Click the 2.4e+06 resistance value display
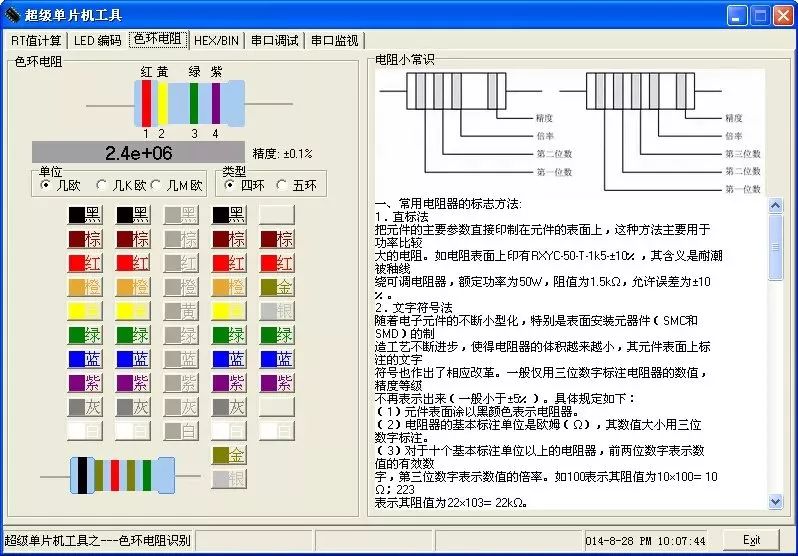The width and height of the screenshot is (798, 556). [138, 153]
